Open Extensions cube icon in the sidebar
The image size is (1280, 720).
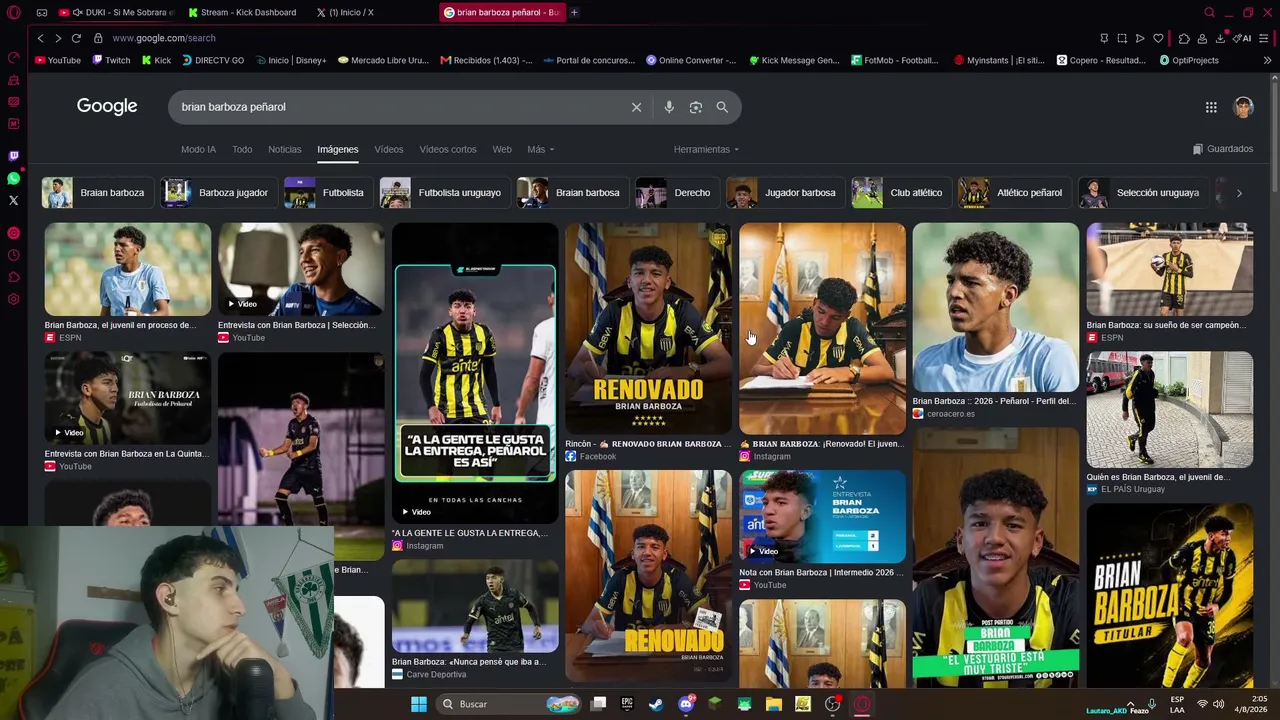point(13,277)
